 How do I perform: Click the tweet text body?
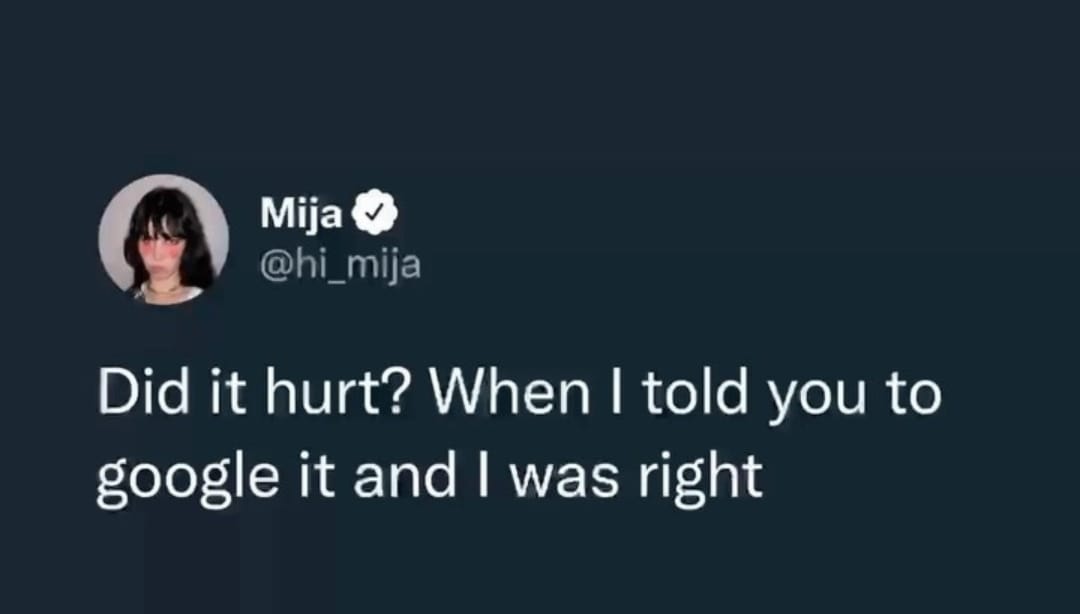click(518, 436)
